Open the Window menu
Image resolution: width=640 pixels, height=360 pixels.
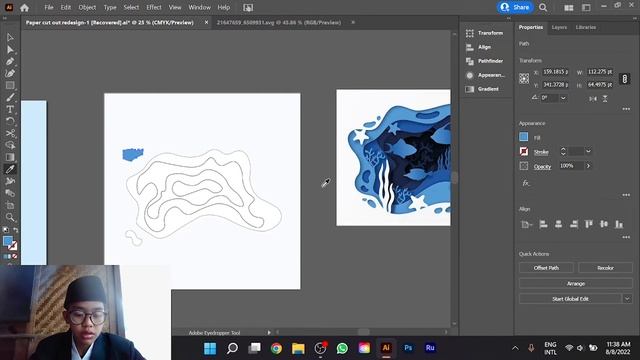click(x=199, y=7)
